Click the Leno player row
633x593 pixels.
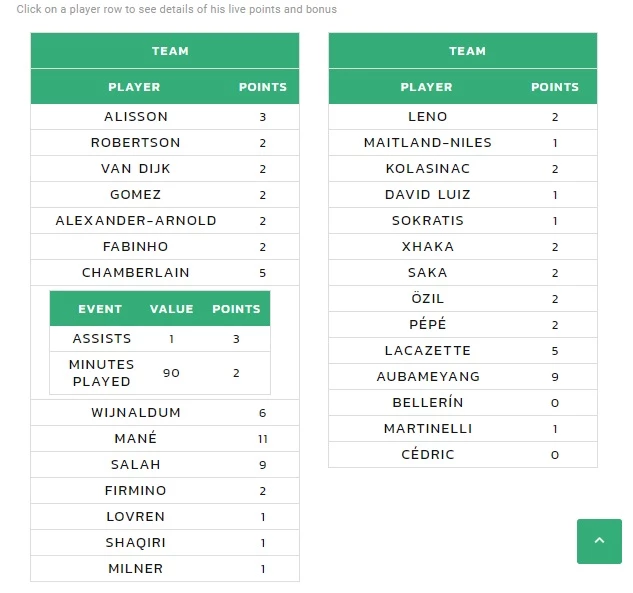pyautogui.click(x=463, y=117)
